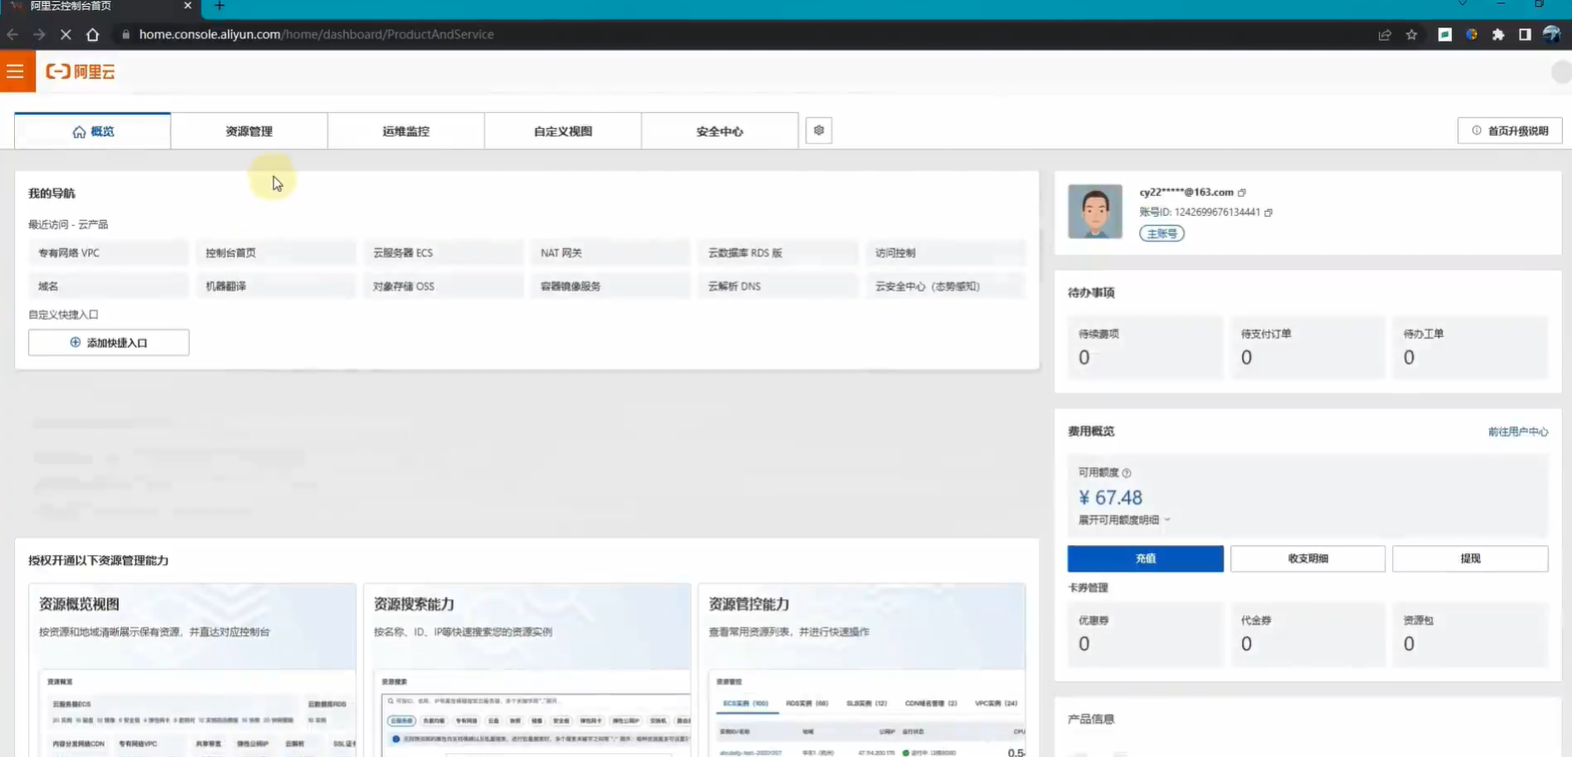Open the blue and orange round extension icon

tap(1472, 34)
